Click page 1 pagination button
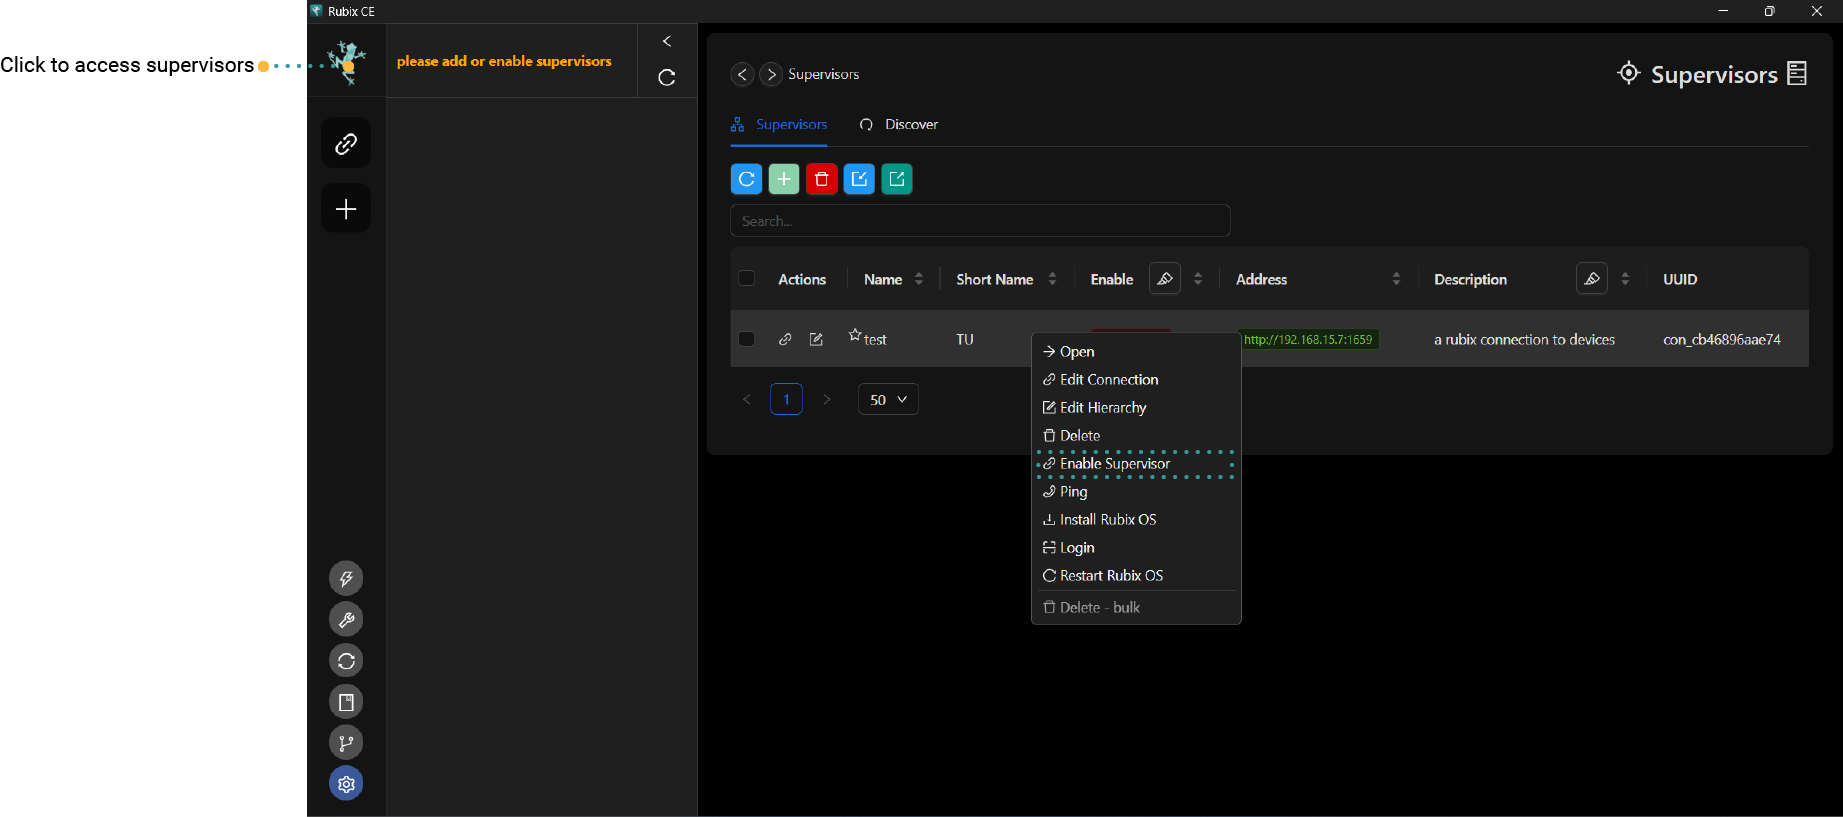The height and width of the screenshot is (817, 1843). click(x=786, y=399)
